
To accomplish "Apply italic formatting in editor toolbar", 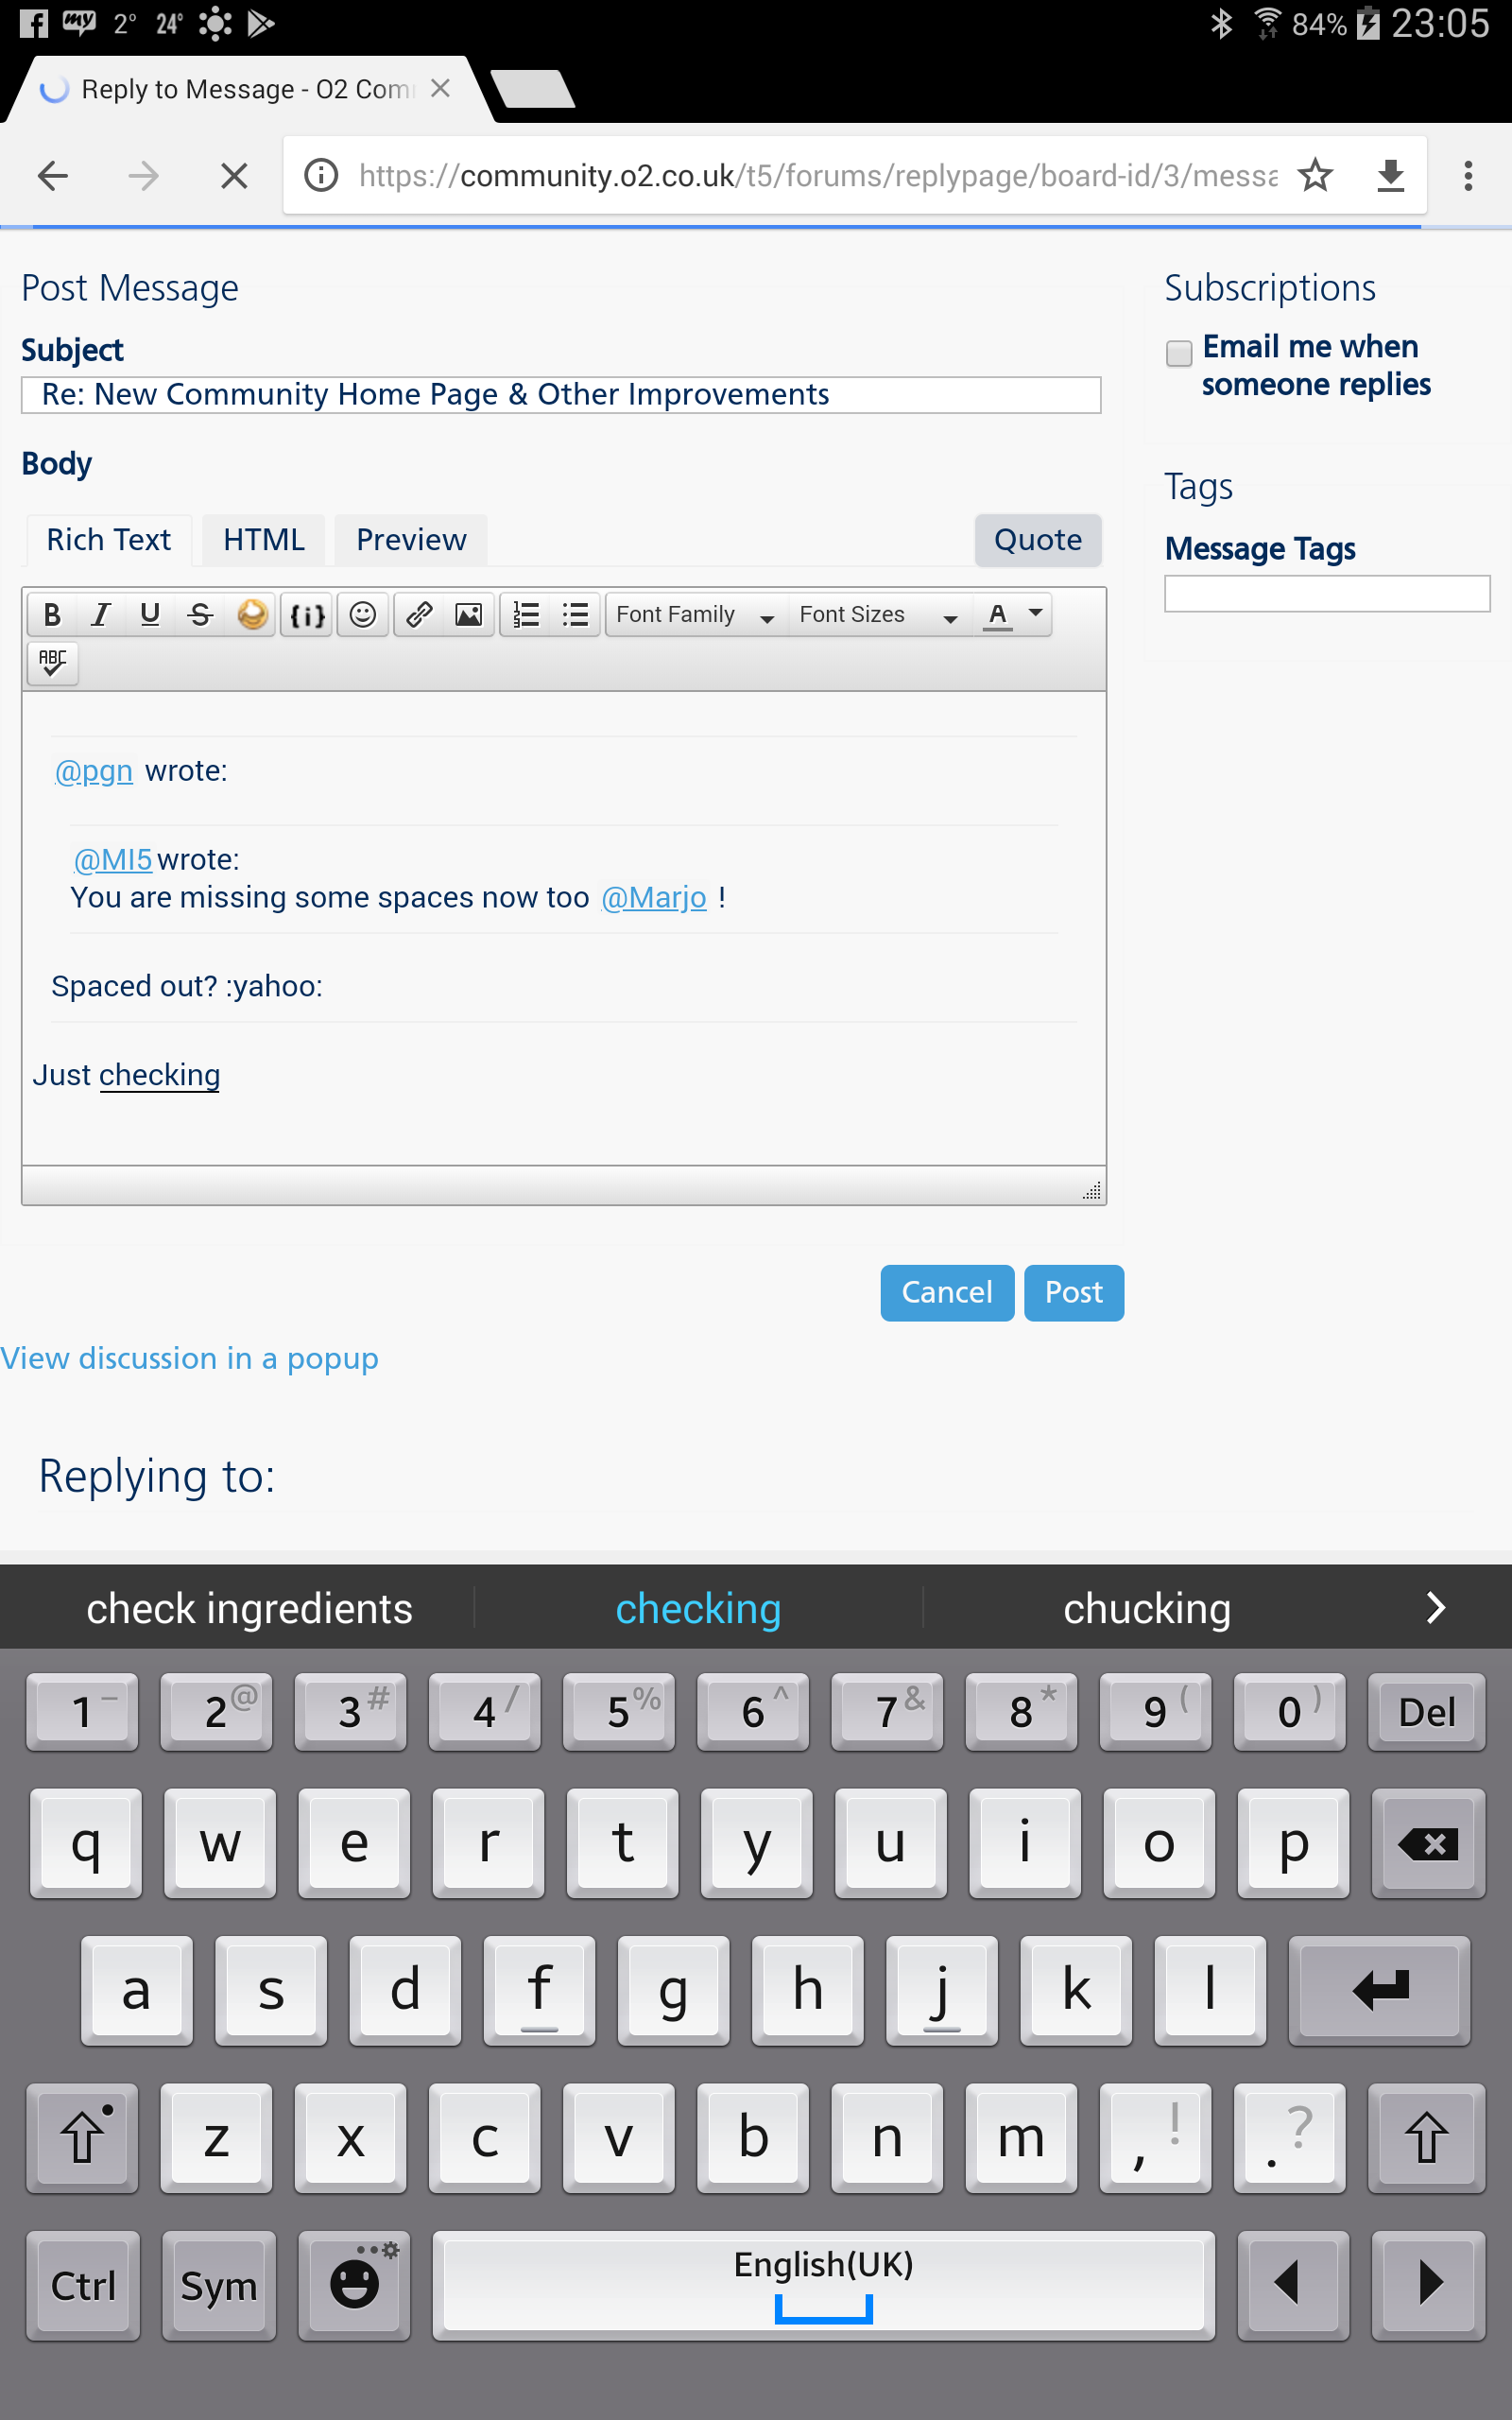I will click(101, 614).
